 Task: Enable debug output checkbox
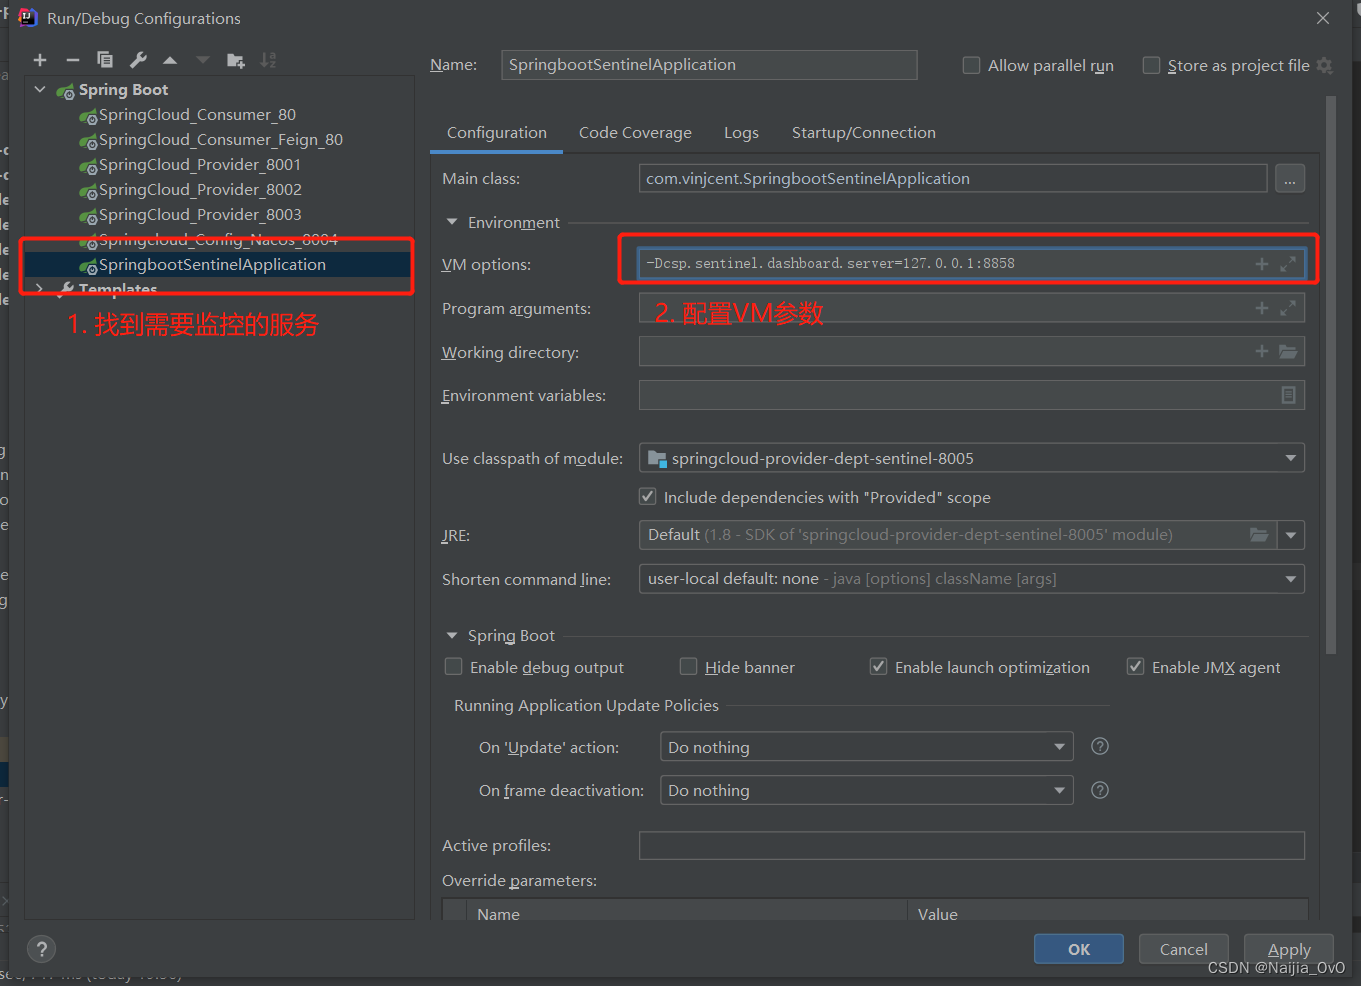(454, 666)
